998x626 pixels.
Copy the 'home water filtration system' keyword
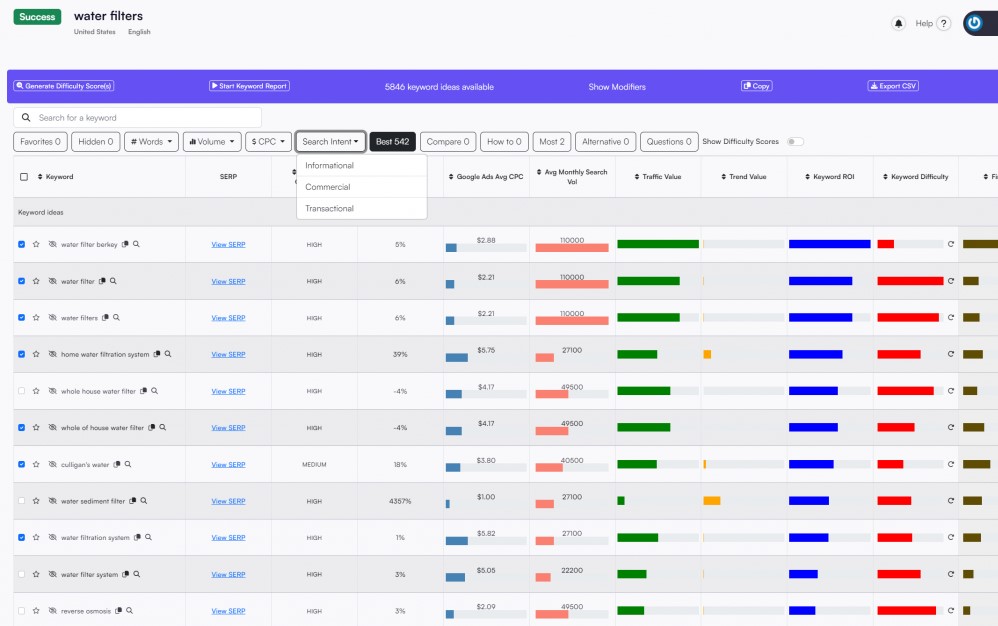157,354
